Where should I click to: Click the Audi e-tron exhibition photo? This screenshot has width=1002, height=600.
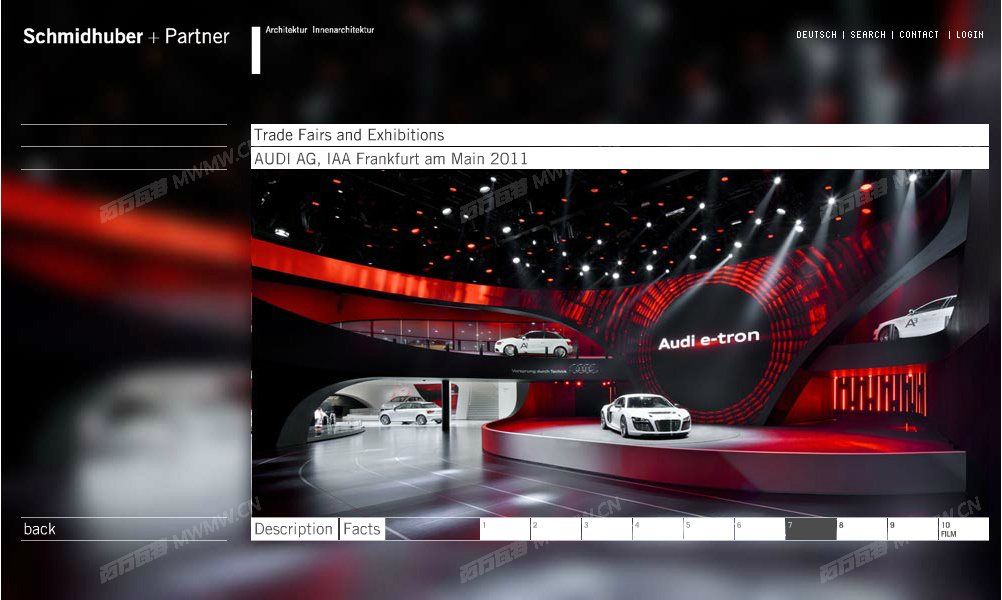tap(620, 343)
